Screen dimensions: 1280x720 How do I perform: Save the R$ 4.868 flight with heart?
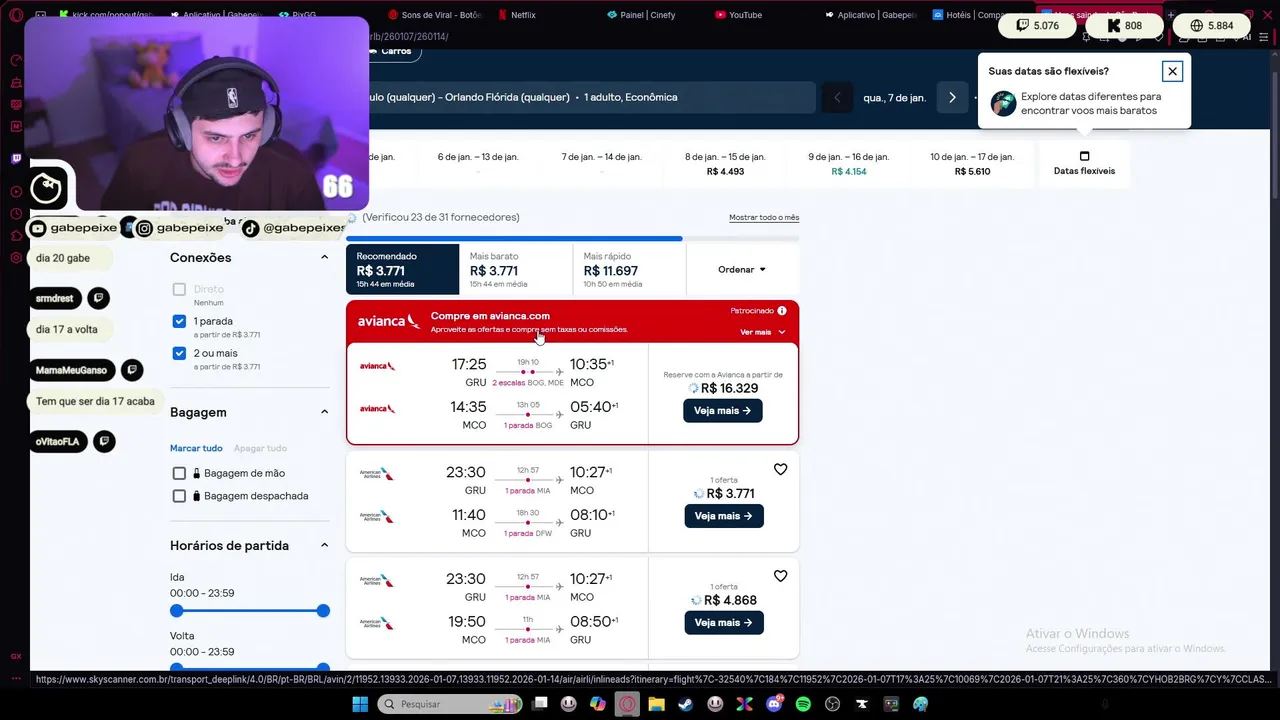(x=780, y=576)
